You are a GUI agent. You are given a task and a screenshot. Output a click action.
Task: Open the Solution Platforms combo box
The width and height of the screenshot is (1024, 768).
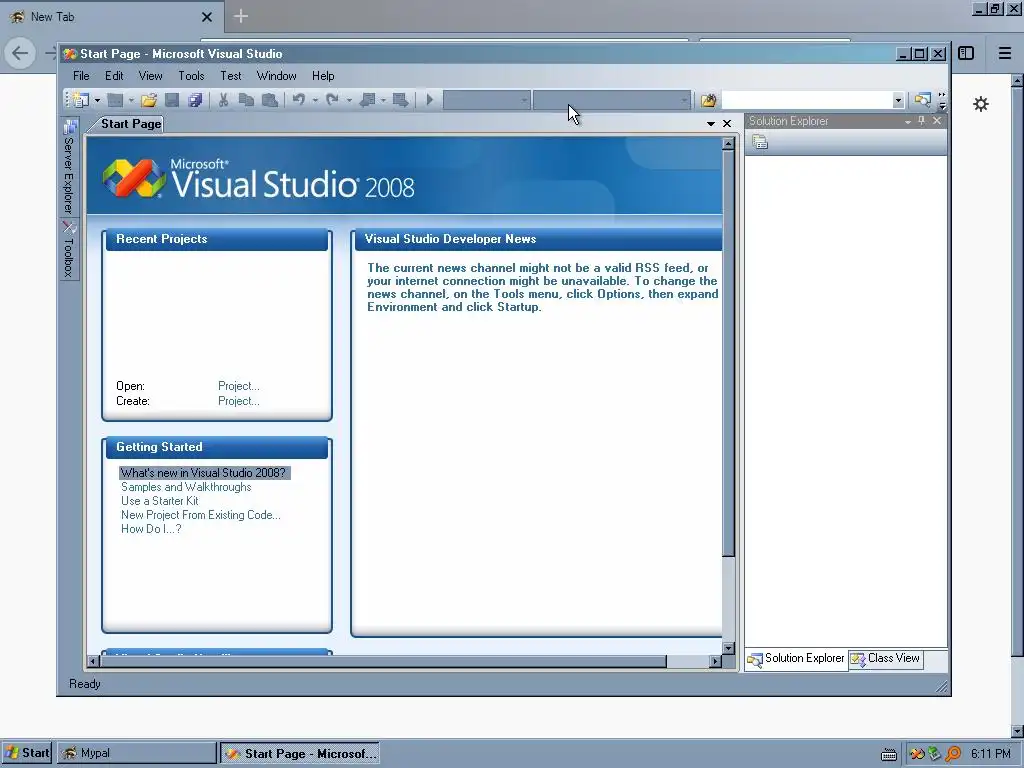pyautogui.click(x=612, y=100)
